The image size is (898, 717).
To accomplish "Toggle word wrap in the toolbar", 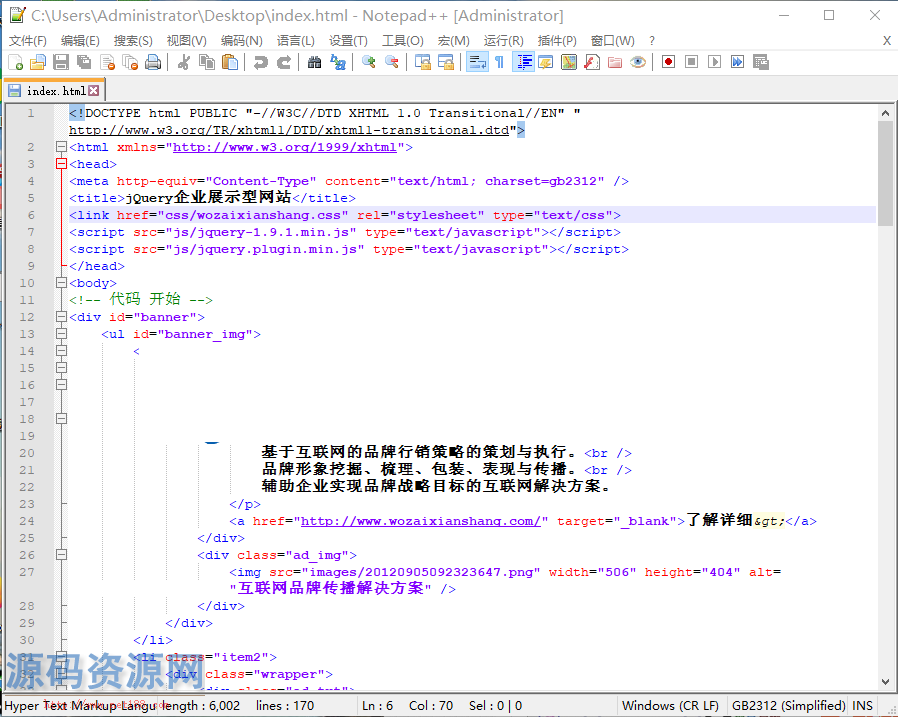I will (x=476, y=62).
